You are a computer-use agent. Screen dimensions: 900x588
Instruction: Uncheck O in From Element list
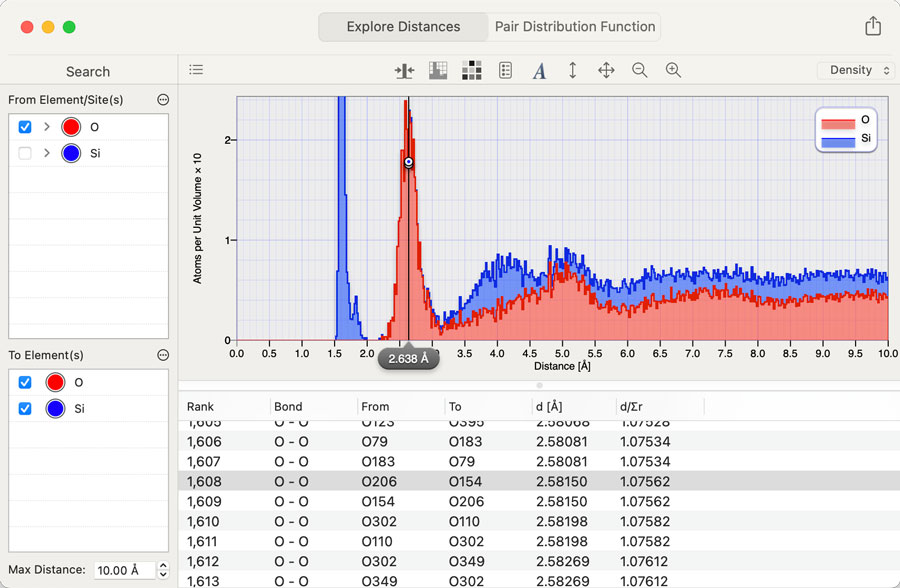[x=25, y=128]
